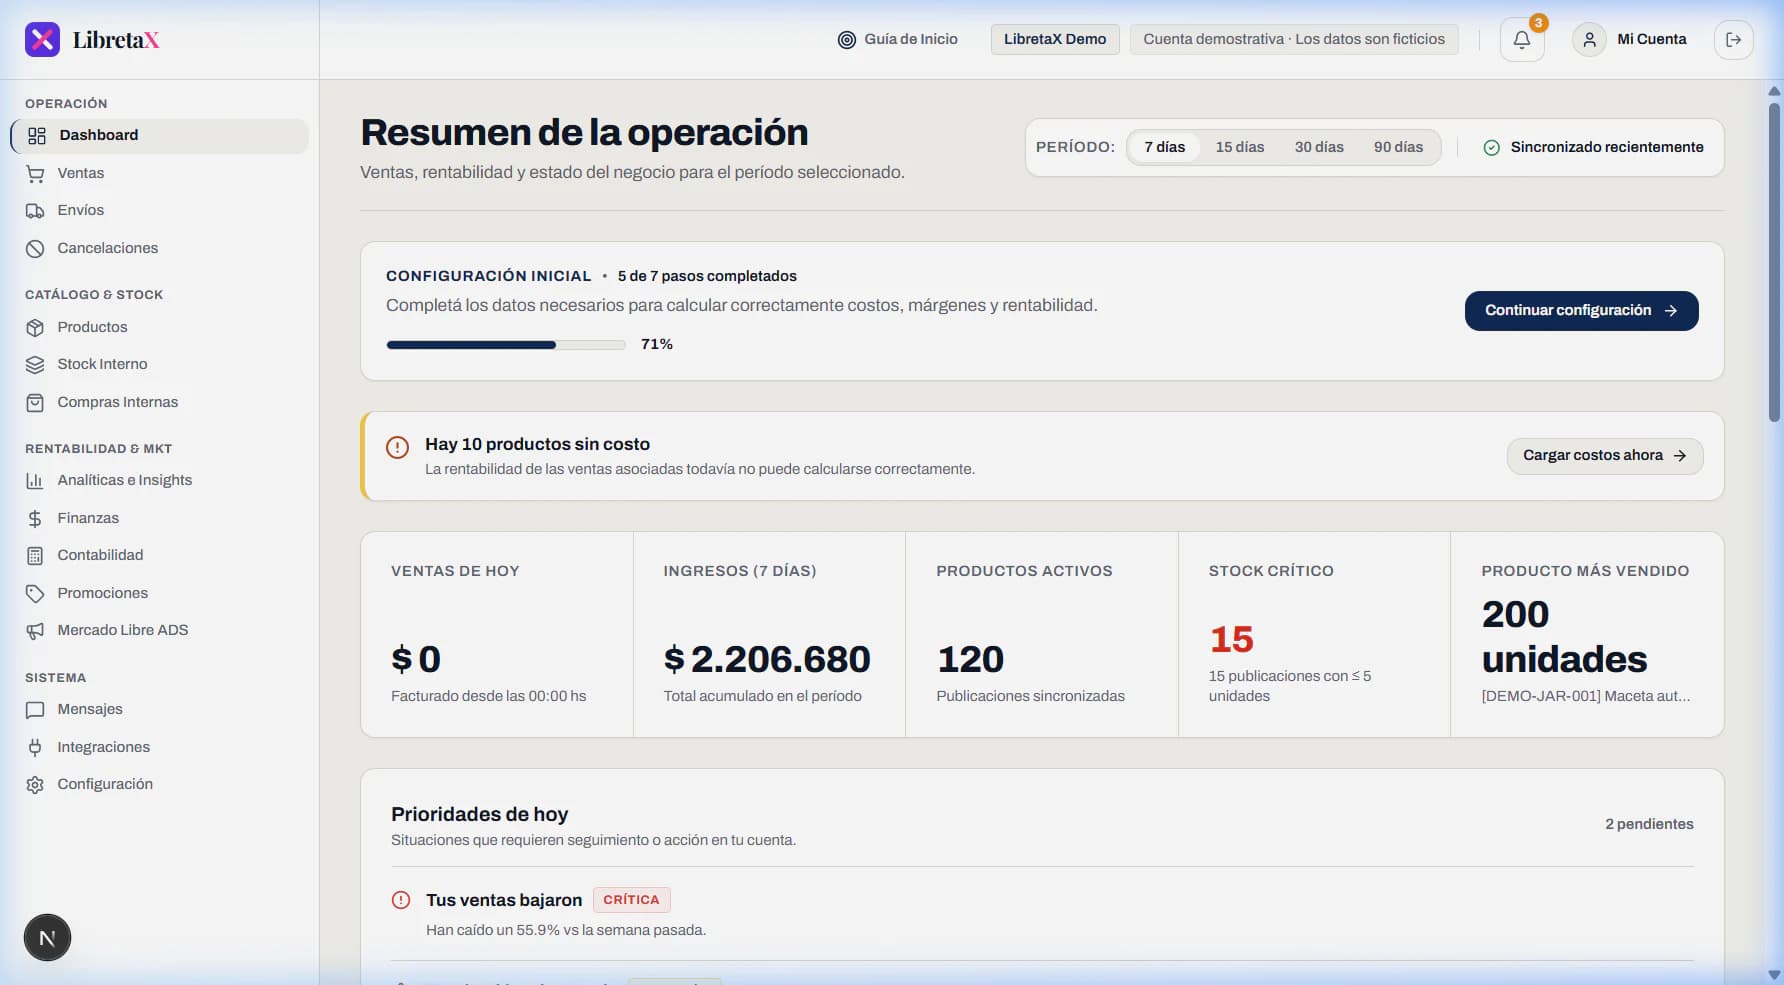This screenshot has width=1784, height=985.
Task: Click the Envíos truck icon
Action: 35,211
